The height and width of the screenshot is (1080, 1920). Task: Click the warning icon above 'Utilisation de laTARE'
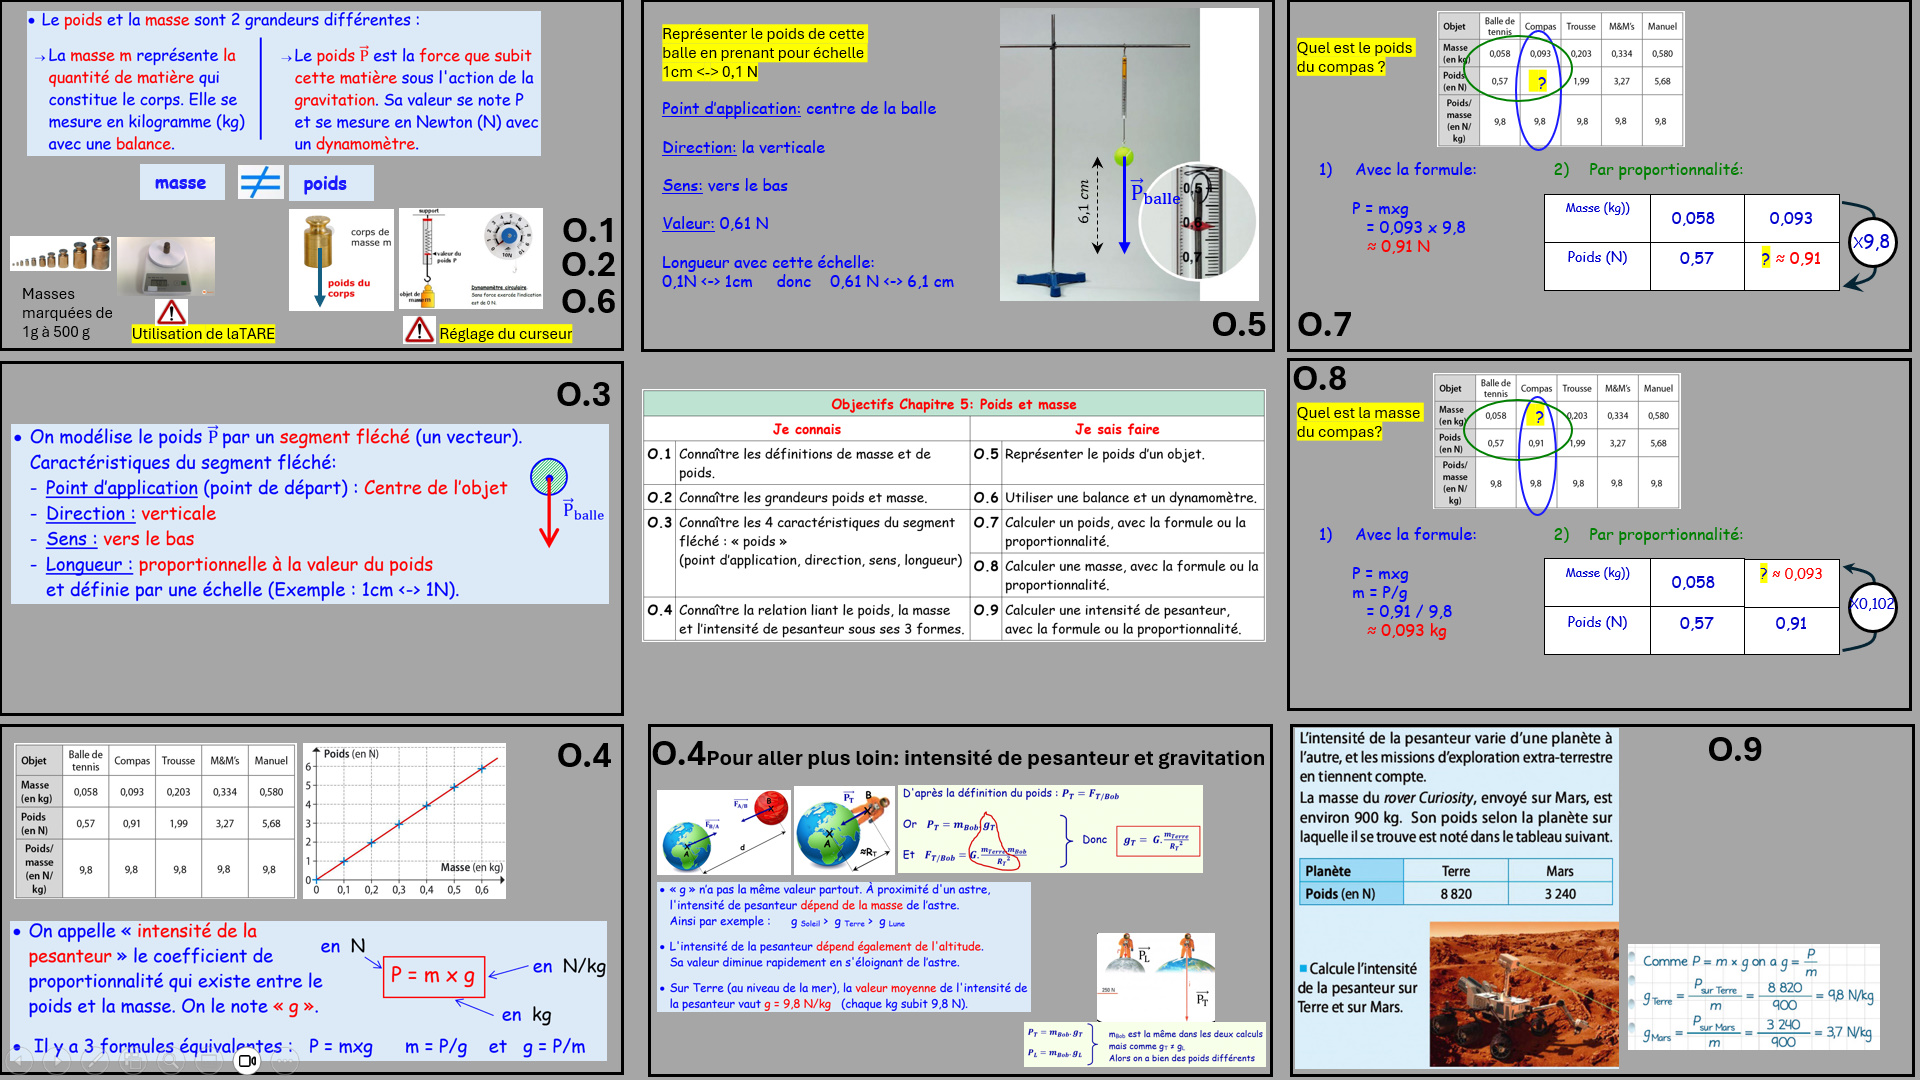tap(171, 312)
